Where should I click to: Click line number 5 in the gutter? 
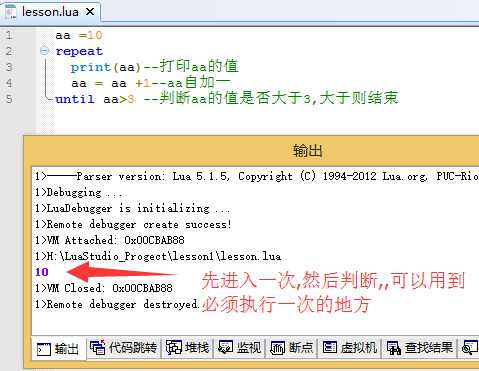click(9, 99)
